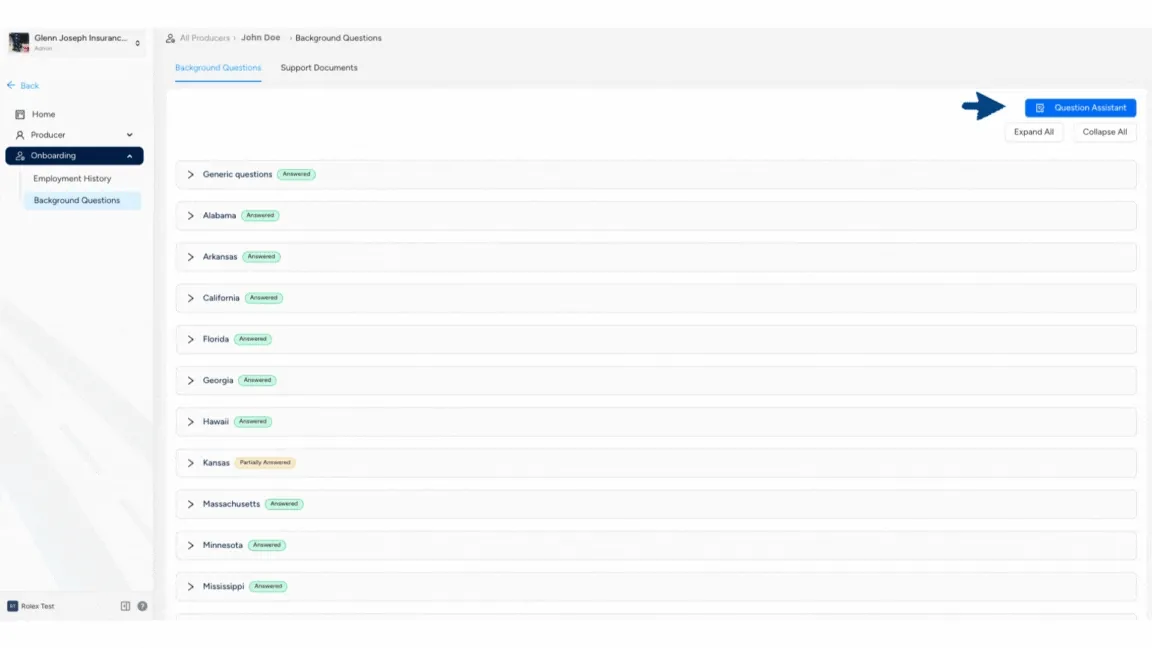The image size is (1152, 648).
Task: Go Back using the sidebar link
Action: click(x=23, y=86)
